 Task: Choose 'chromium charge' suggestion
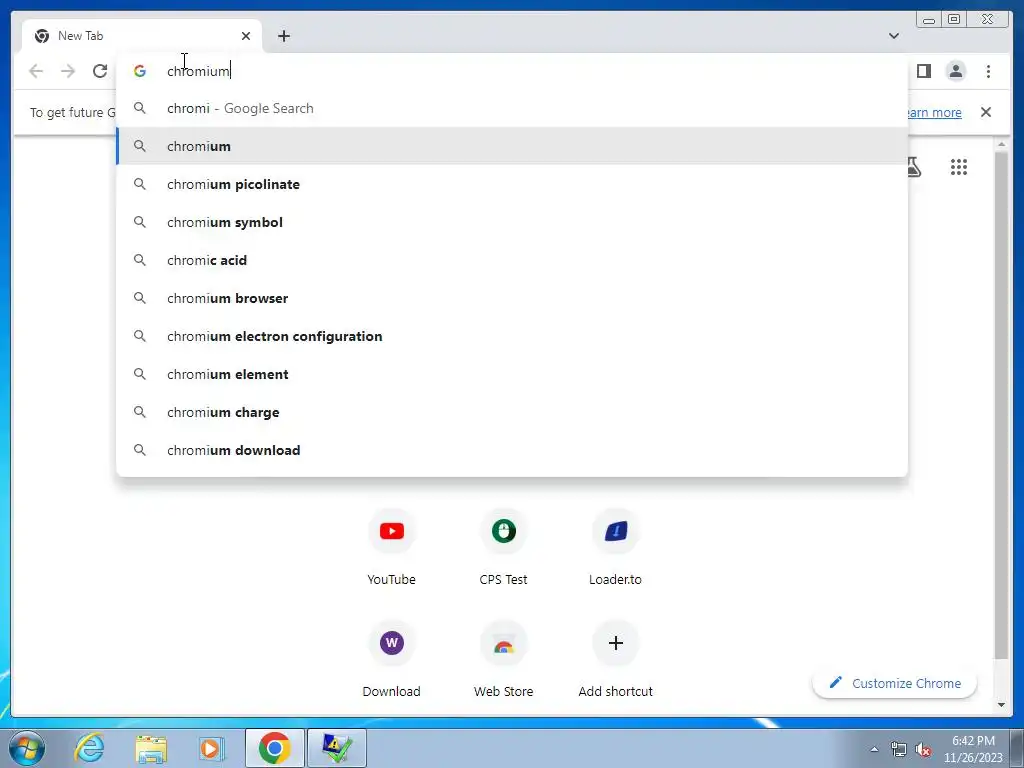point(512,412)
